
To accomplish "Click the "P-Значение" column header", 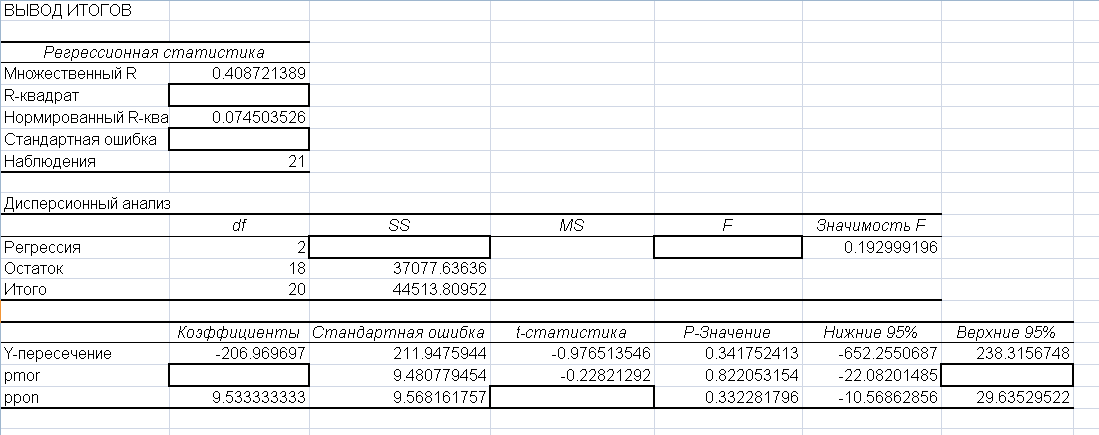I will coord(727,332).
